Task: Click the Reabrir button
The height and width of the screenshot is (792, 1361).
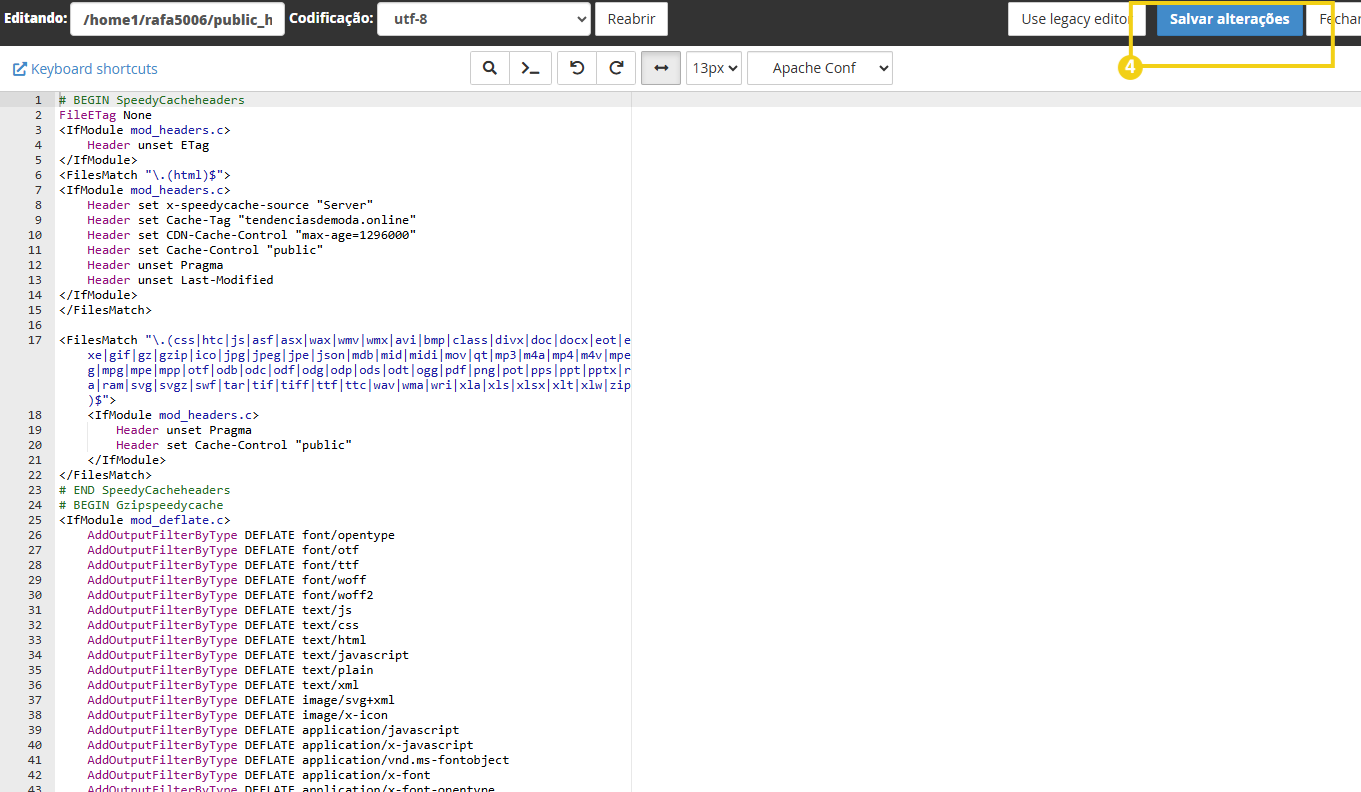Action: click(631, 19)
